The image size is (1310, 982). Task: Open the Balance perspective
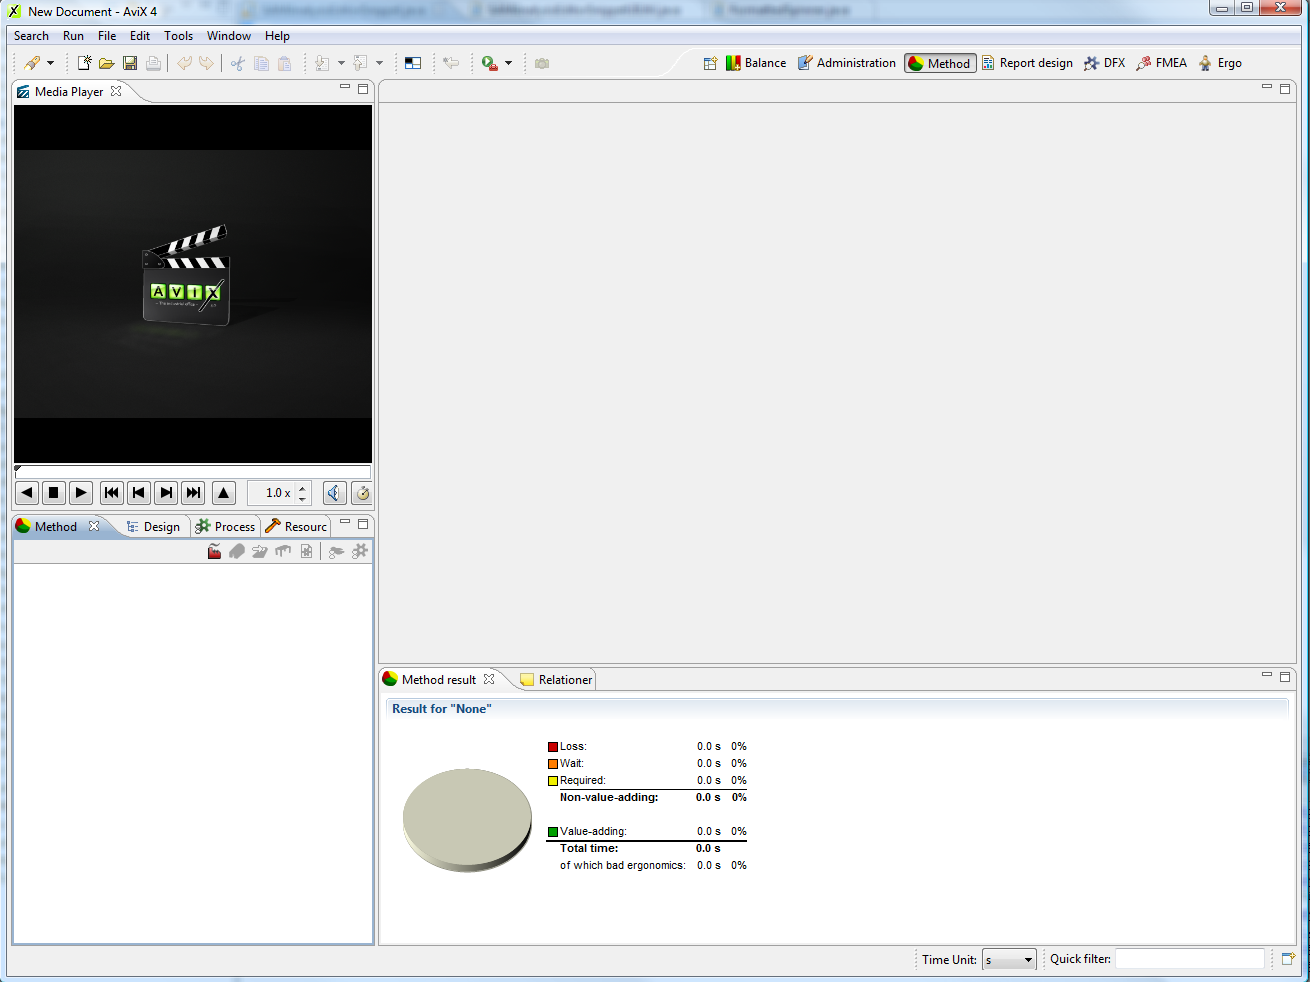coord(755,63)
